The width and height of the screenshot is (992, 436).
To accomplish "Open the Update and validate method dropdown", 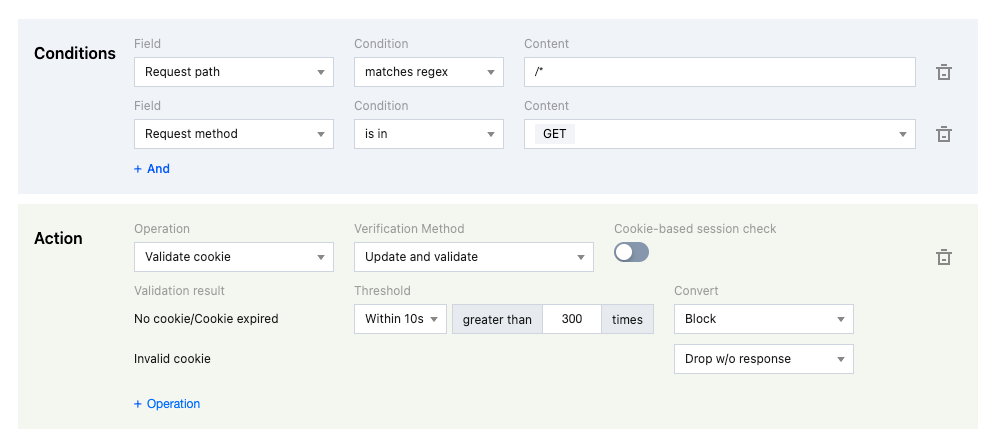I will [474, 257].
